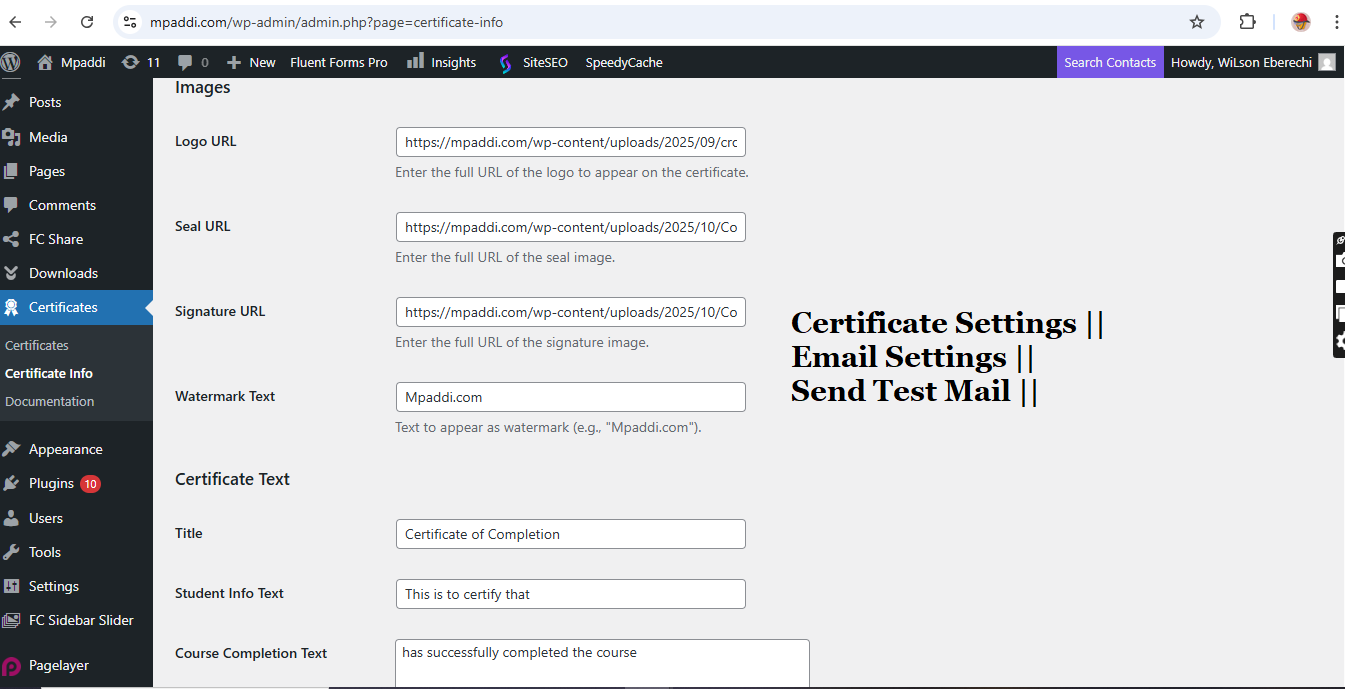Screen dimensions: 1345x689
Task: Click the Pagelayer icon in sidebar
Action: 11,666
